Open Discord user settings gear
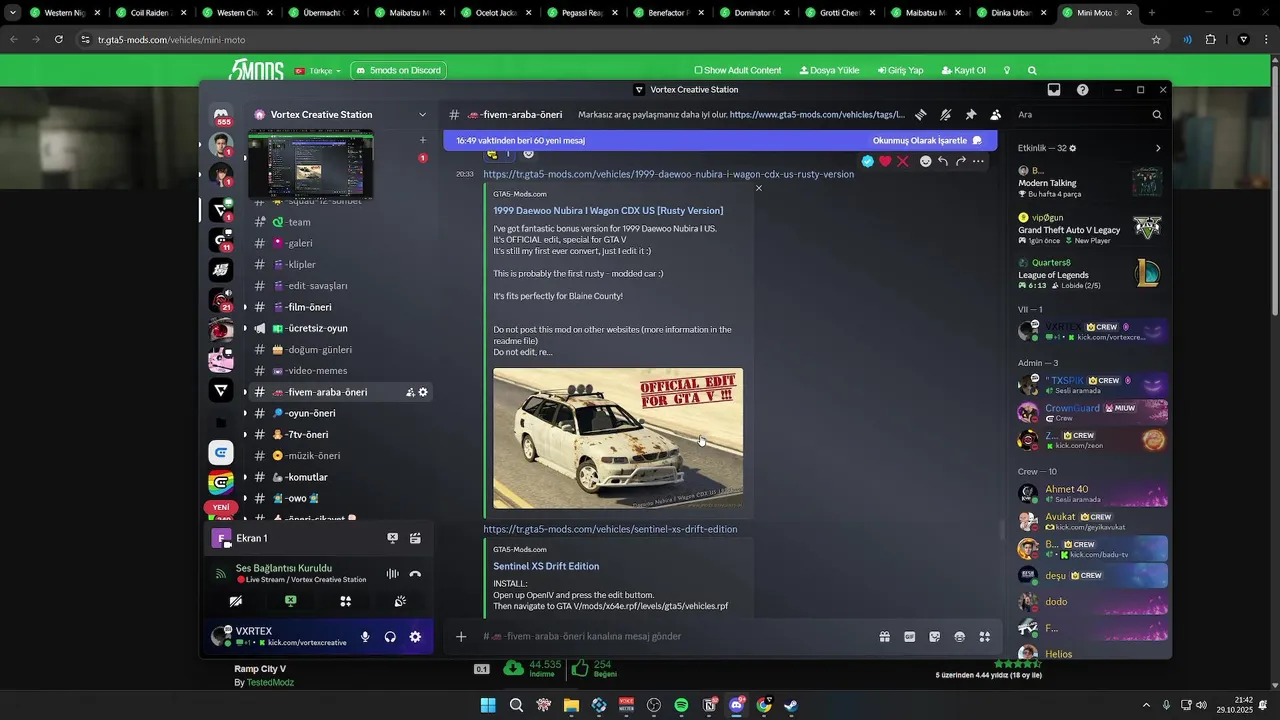 [415, 637]
